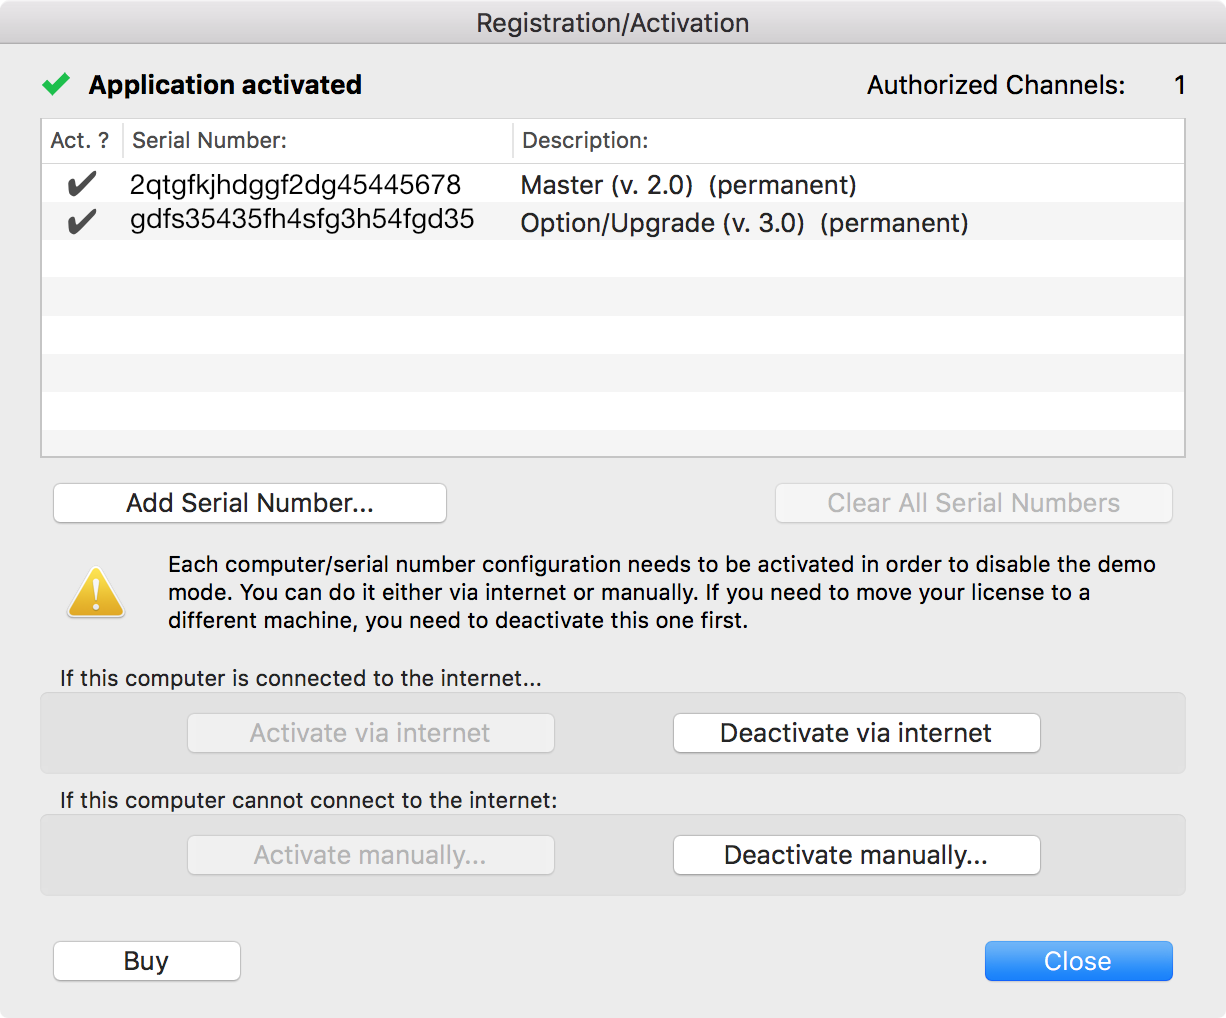Click the Registration/Activation window title
The width and height of the screenshot is (1226, 1018).
(x=613, y=23)
